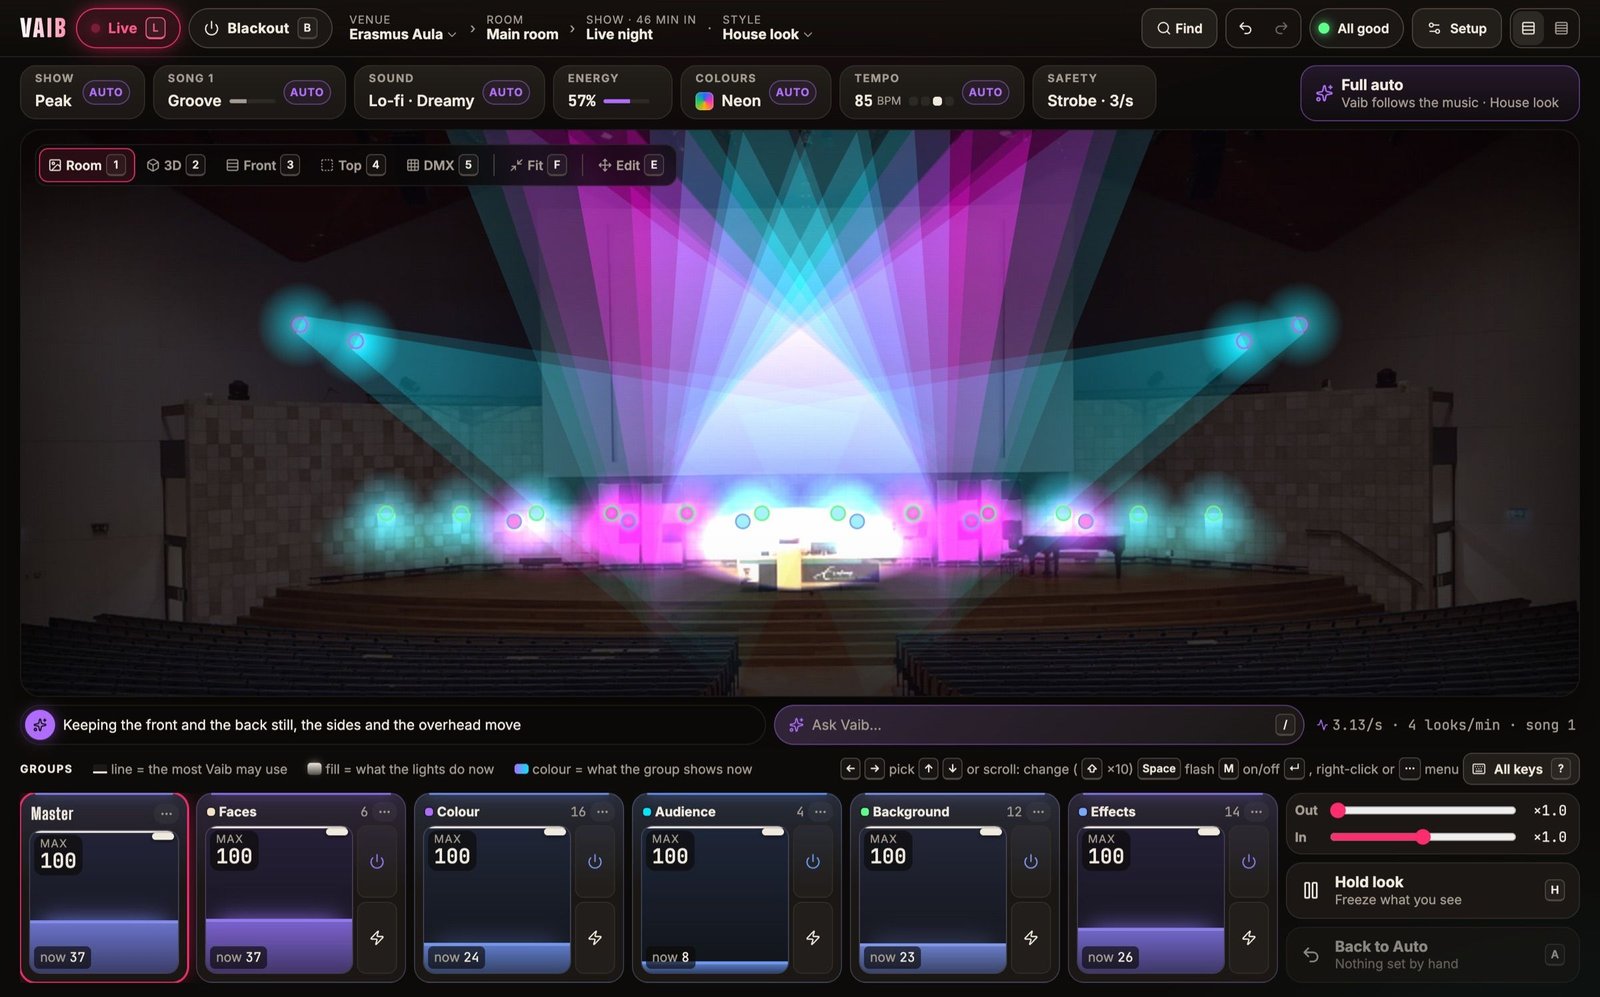
Task: Flash the Faces group with its lightning icon
Action: 377,938
